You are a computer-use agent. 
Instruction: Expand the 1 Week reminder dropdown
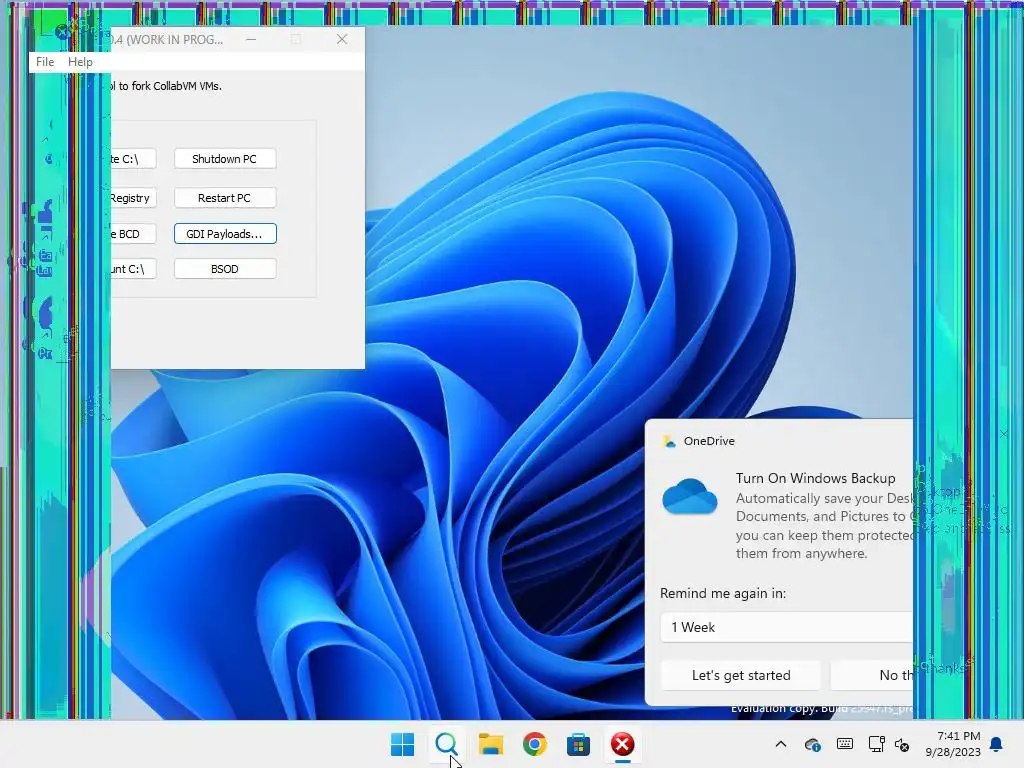coord(786,627)
